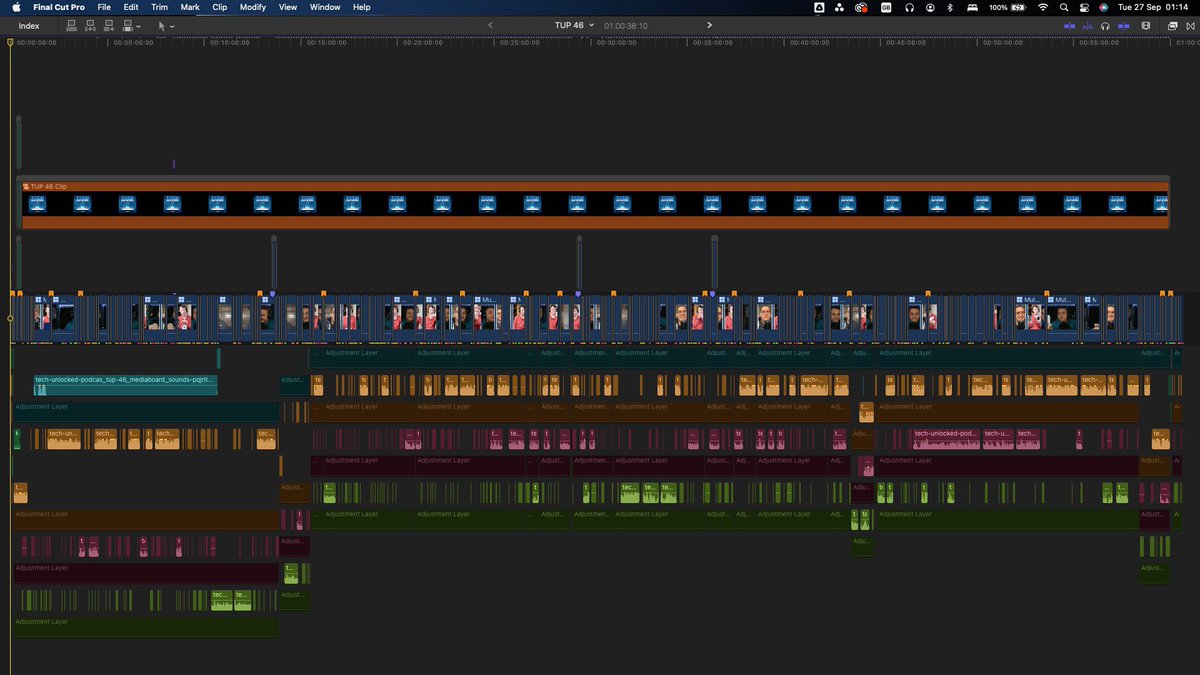Viewport: 1200px width, 675px height.
Task: Open the Clip Appearance height control
Action: pos(1146,26)
